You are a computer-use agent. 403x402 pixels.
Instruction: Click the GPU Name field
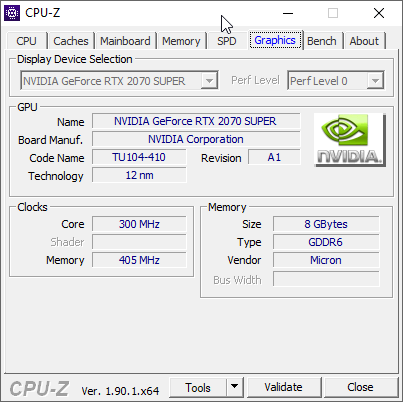click(x=196, y=121)
